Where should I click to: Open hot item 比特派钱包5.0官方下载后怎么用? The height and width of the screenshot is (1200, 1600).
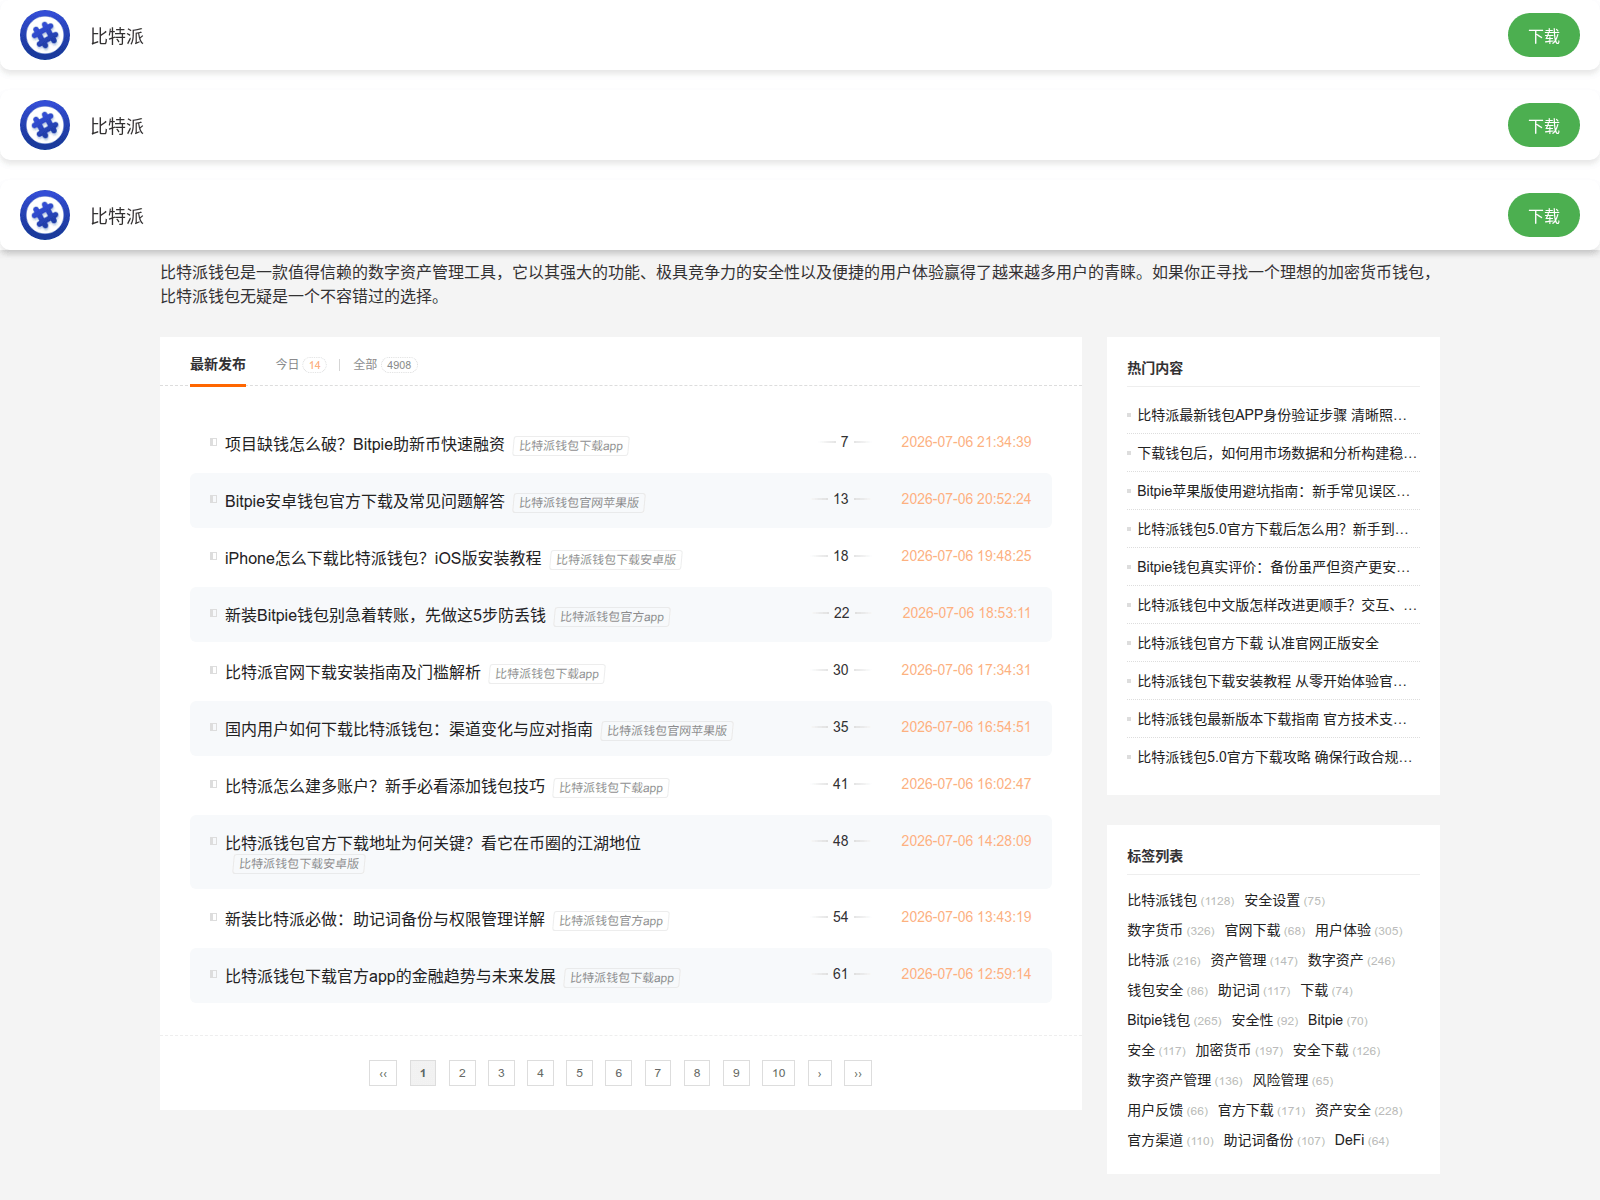tap(1273, 529)
